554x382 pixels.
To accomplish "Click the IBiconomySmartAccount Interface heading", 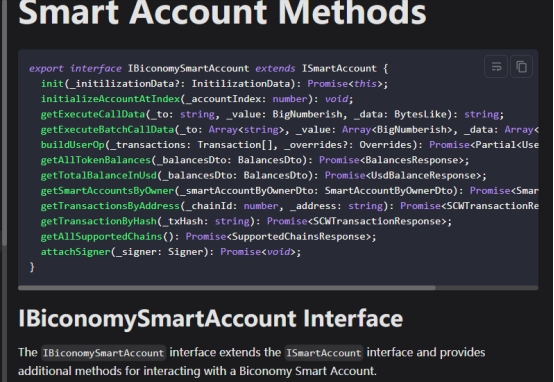I will [x=211, y=318].
